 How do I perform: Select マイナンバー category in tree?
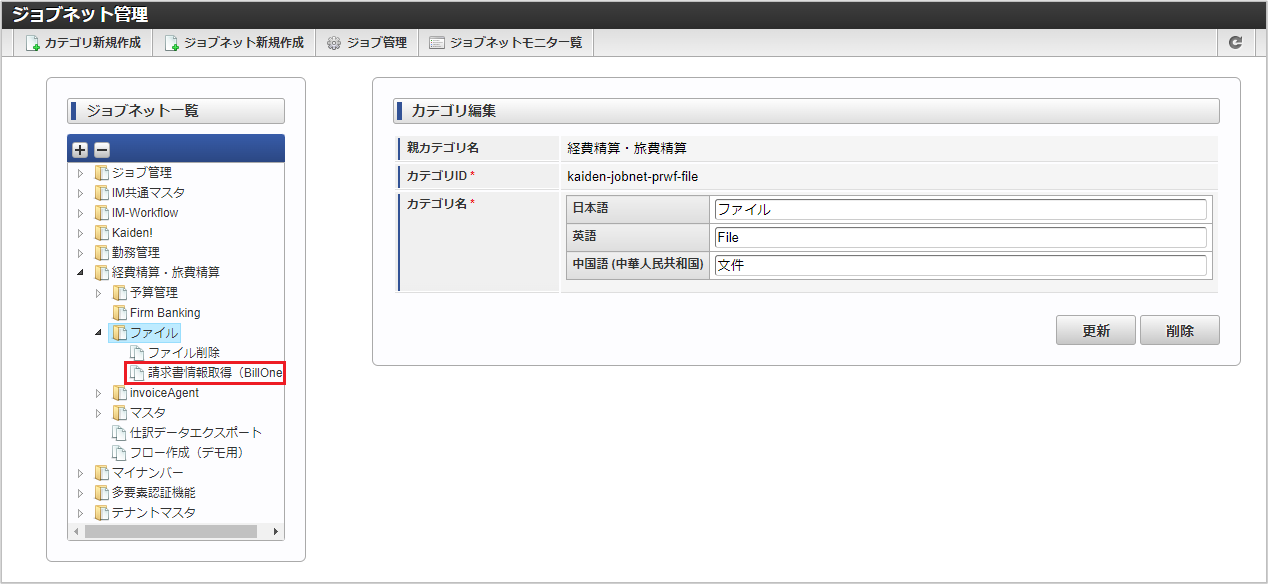click(x=148, y=473)
